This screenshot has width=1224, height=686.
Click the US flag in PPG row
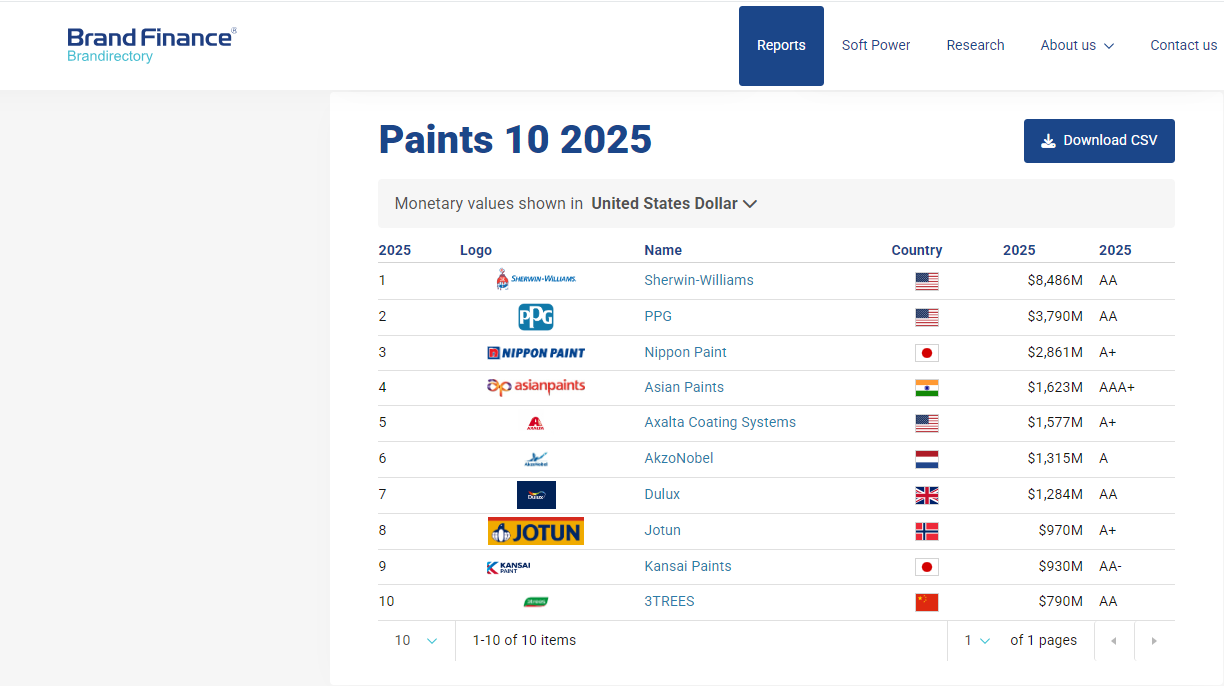click(x=927, y=317)
